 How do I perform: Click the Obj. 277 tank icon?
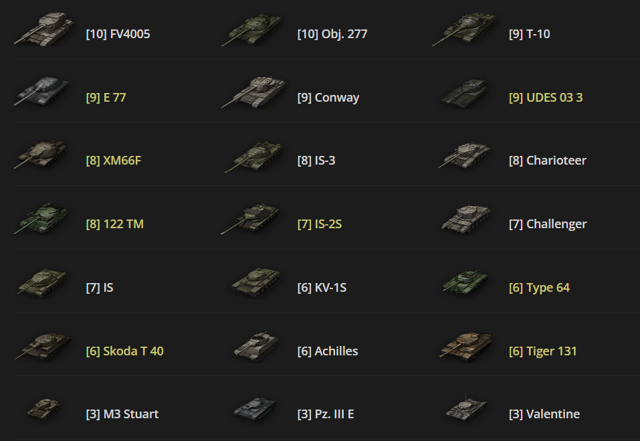tap(251, 30)
